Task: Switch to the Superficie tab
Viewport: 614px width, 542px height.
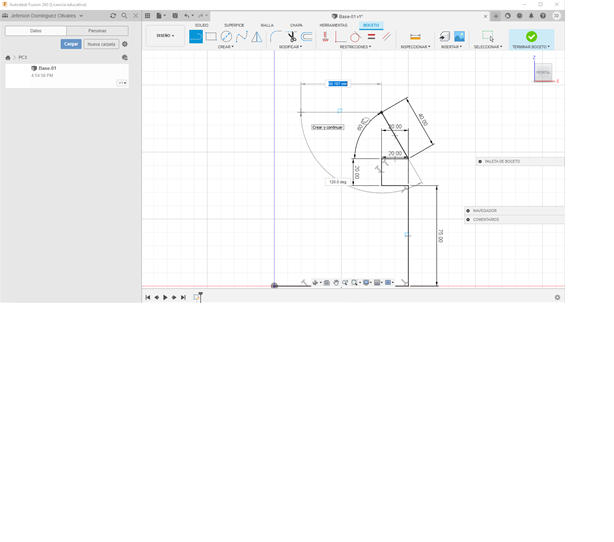Action: pos(234,25)
